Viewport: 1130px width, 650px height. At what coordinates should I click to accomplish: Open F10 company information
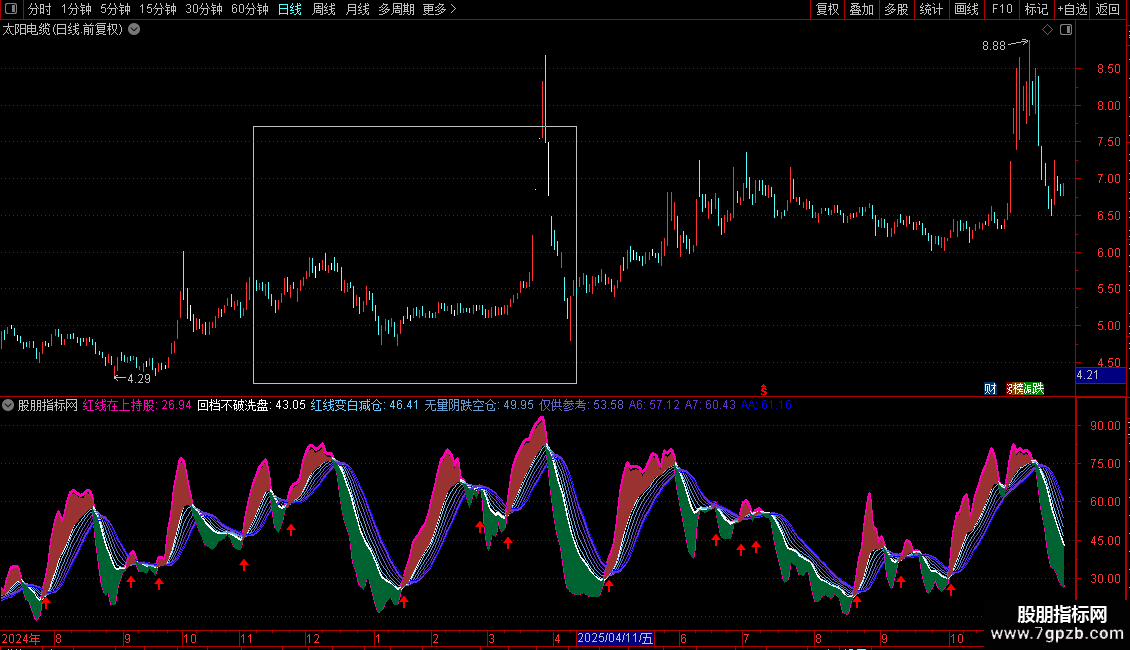(1002, 9)
